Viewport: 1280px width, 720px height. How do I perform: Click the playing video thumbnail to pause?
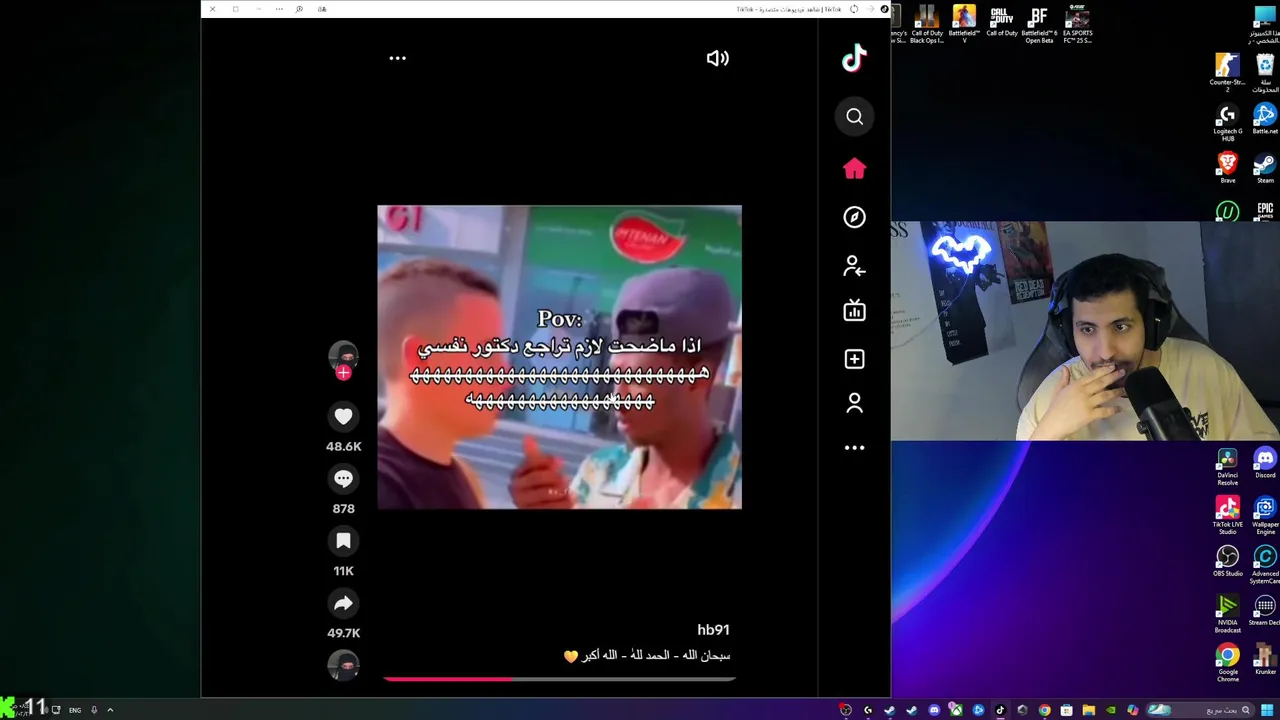[559, 357]
